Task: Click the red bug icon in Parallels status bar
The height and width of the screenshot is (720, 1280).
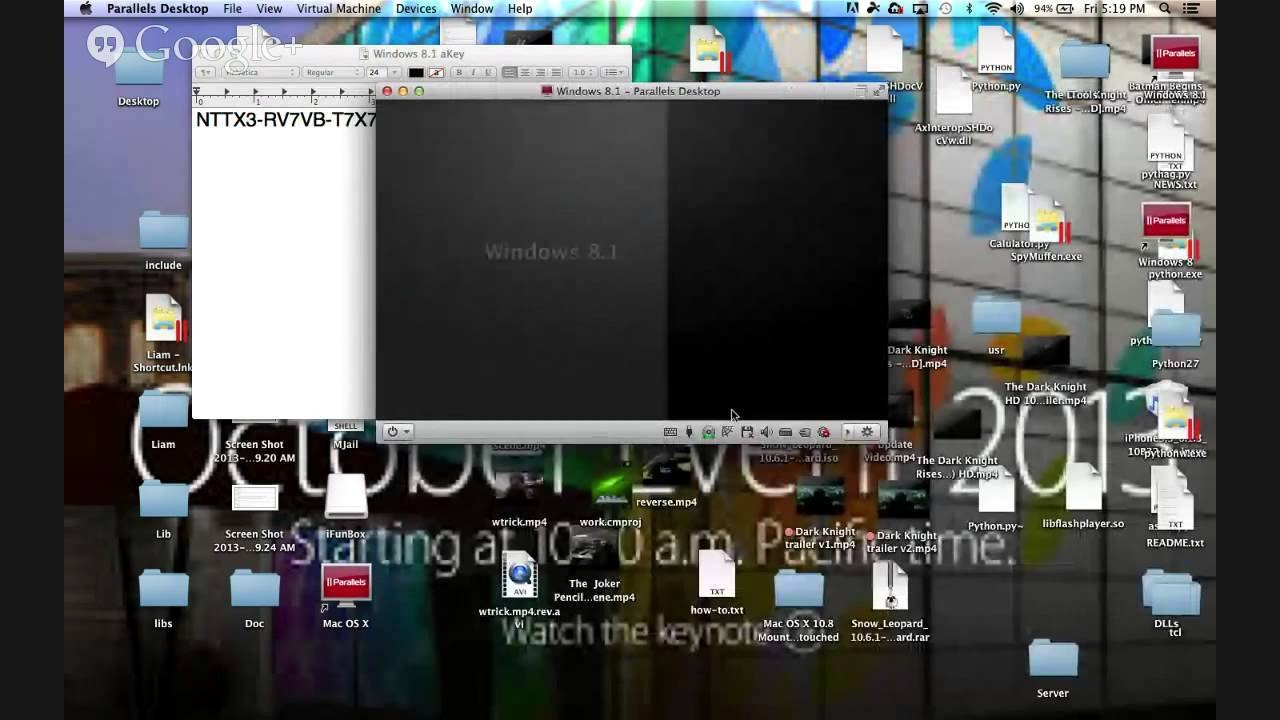Action: pyautogui.click(x=824, y=432)
